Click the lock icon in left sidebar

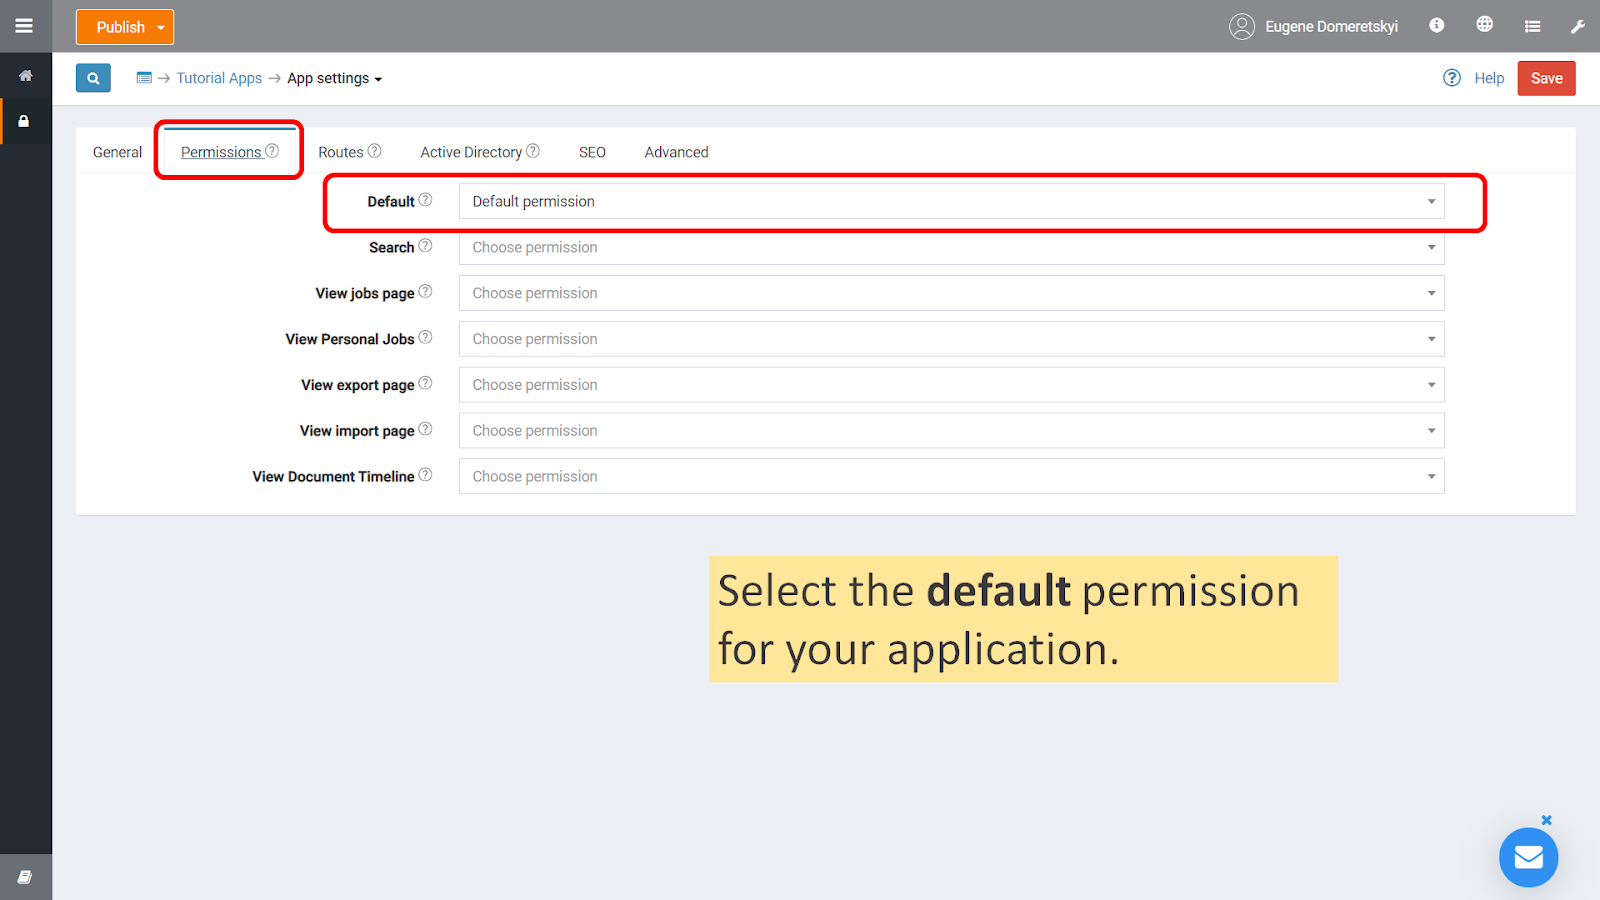pos(24,121)
